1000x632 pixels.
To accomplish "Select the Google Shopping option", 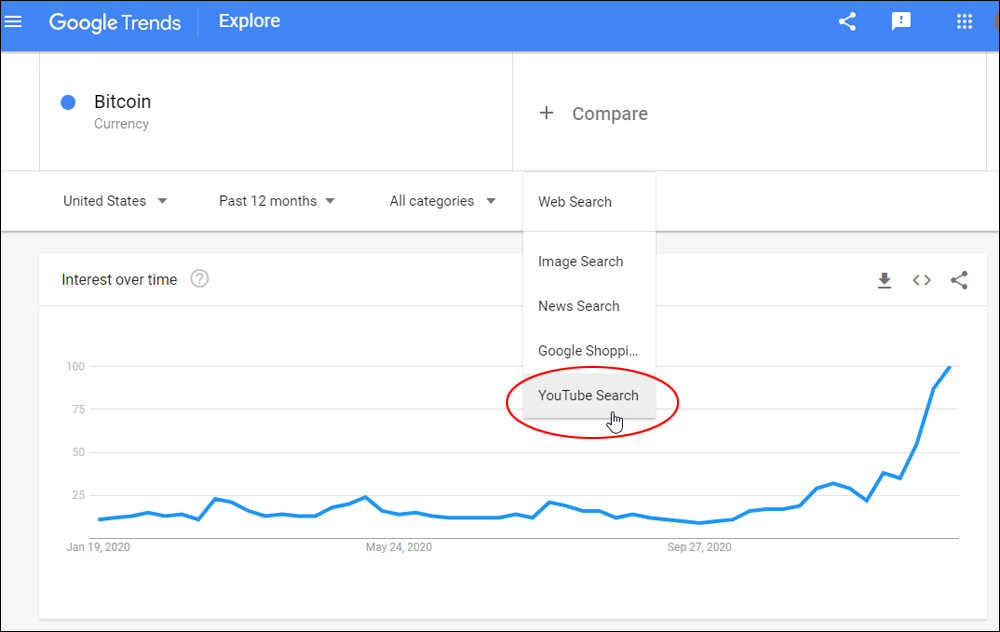I will (587, 351).
